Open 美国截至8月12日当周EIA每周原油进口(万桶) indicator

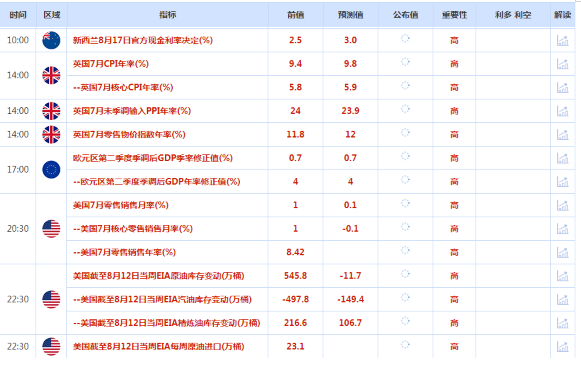tap(159, 347)
